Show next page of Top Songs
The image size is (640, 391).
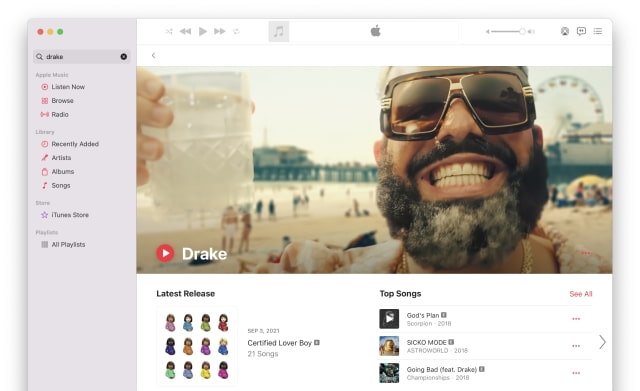click(x=602, y=342)
